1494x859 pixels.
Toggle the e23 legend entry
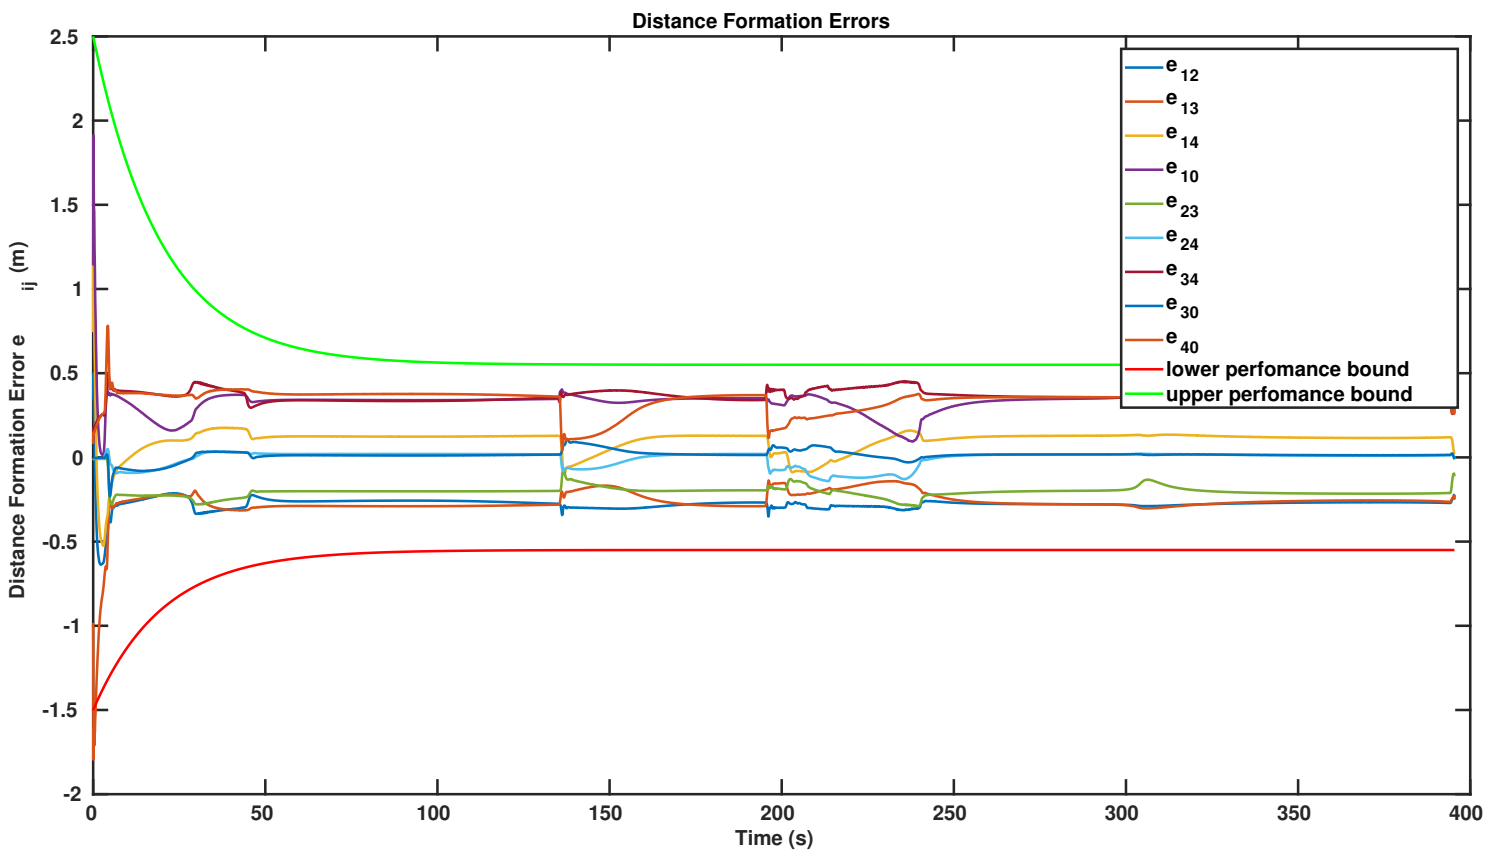[x=1181, y=204]
